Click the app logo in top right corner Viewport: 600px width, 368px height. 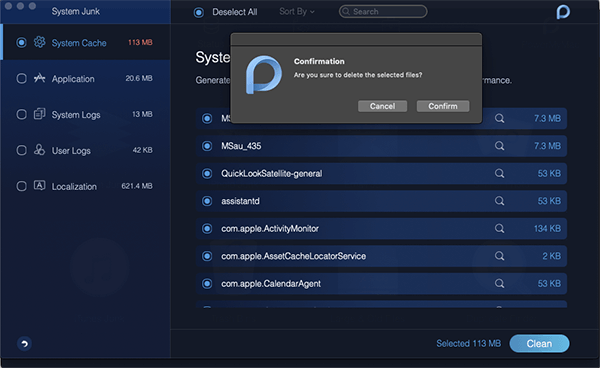click(563, 11)
